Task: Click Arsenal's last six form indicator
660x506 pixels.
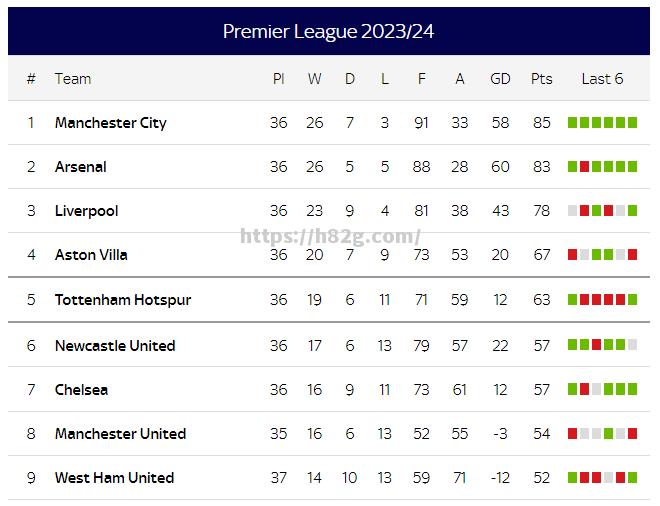Action: pyautogui.click(x=602, y=167)
